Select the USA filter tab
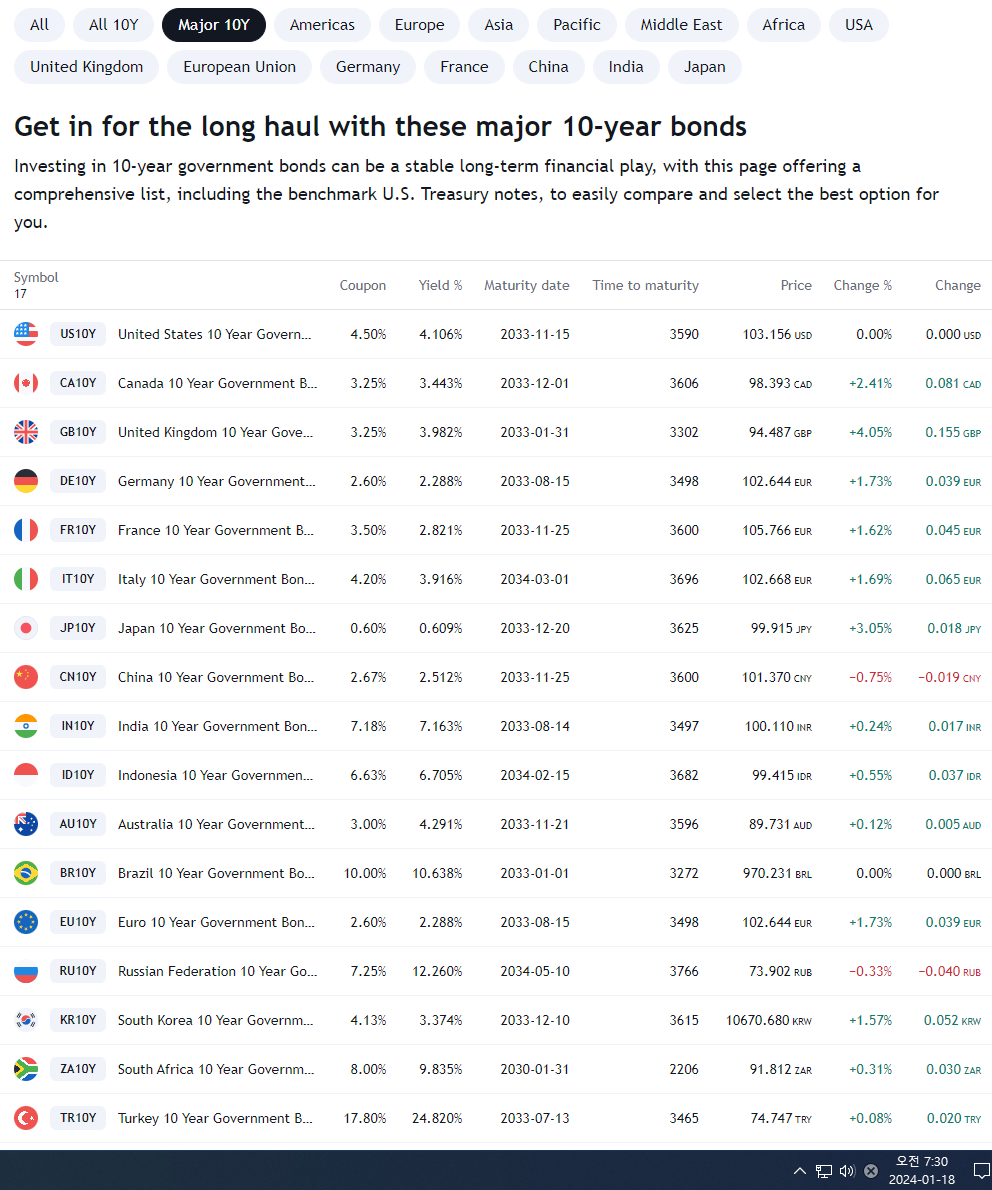Viewport: 992px width, 1190px height. [858, 25]
